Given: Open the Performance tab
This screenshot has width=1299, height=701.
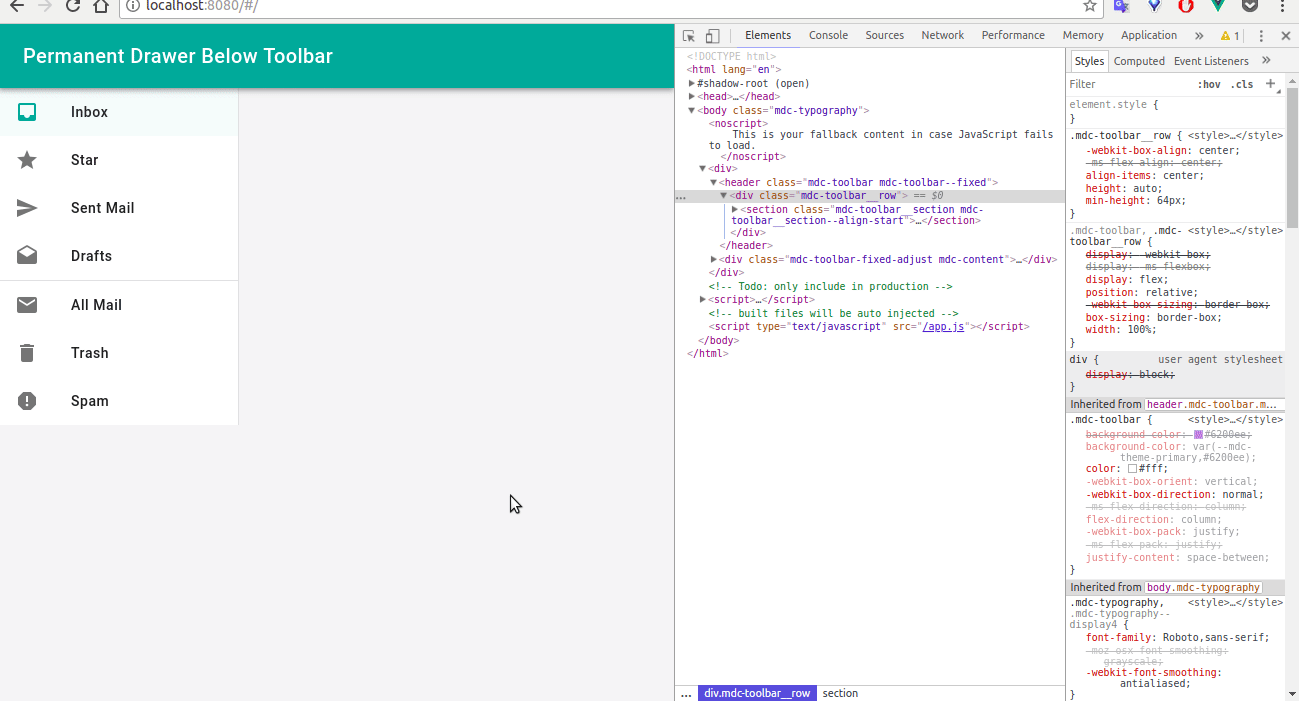Looking at the screenshot, I should [1013, 35].
